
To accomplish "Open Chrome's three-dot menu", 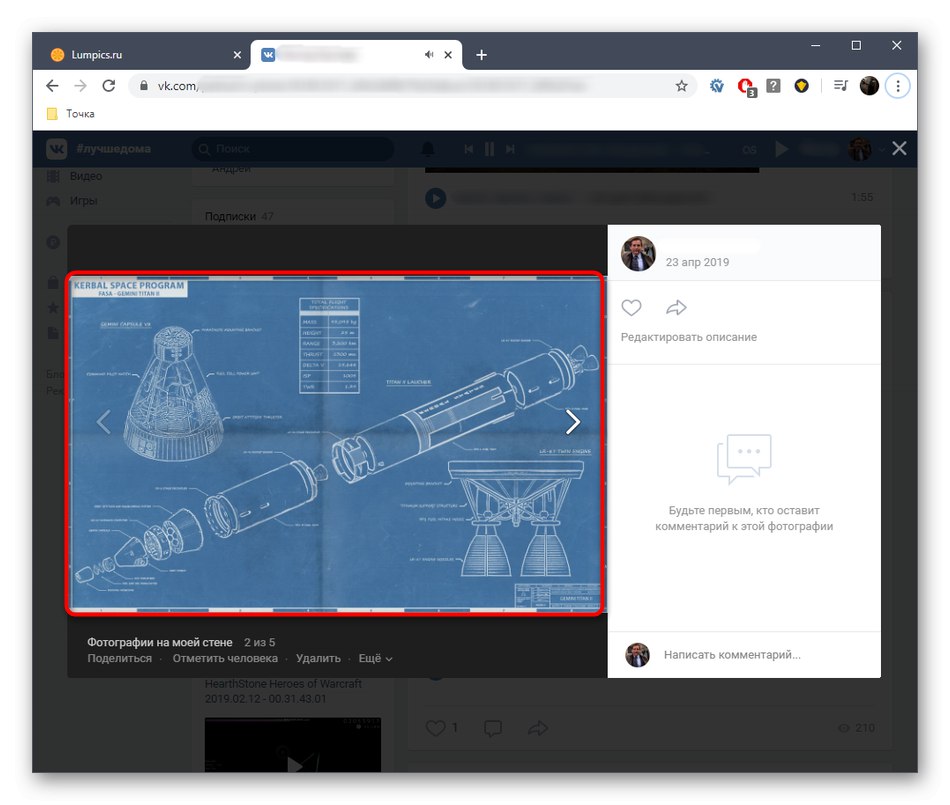I will point(898,86).
